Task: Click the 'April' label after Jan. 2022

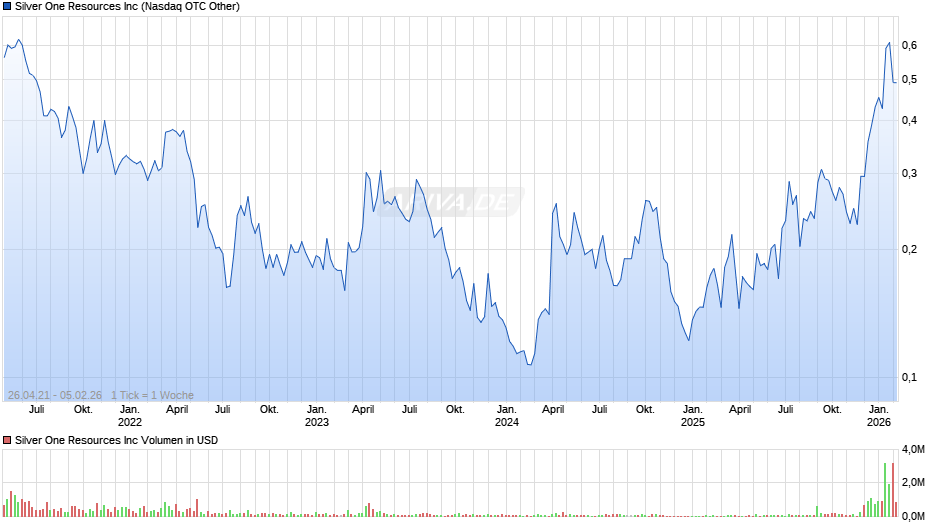Action: [177, 409]
